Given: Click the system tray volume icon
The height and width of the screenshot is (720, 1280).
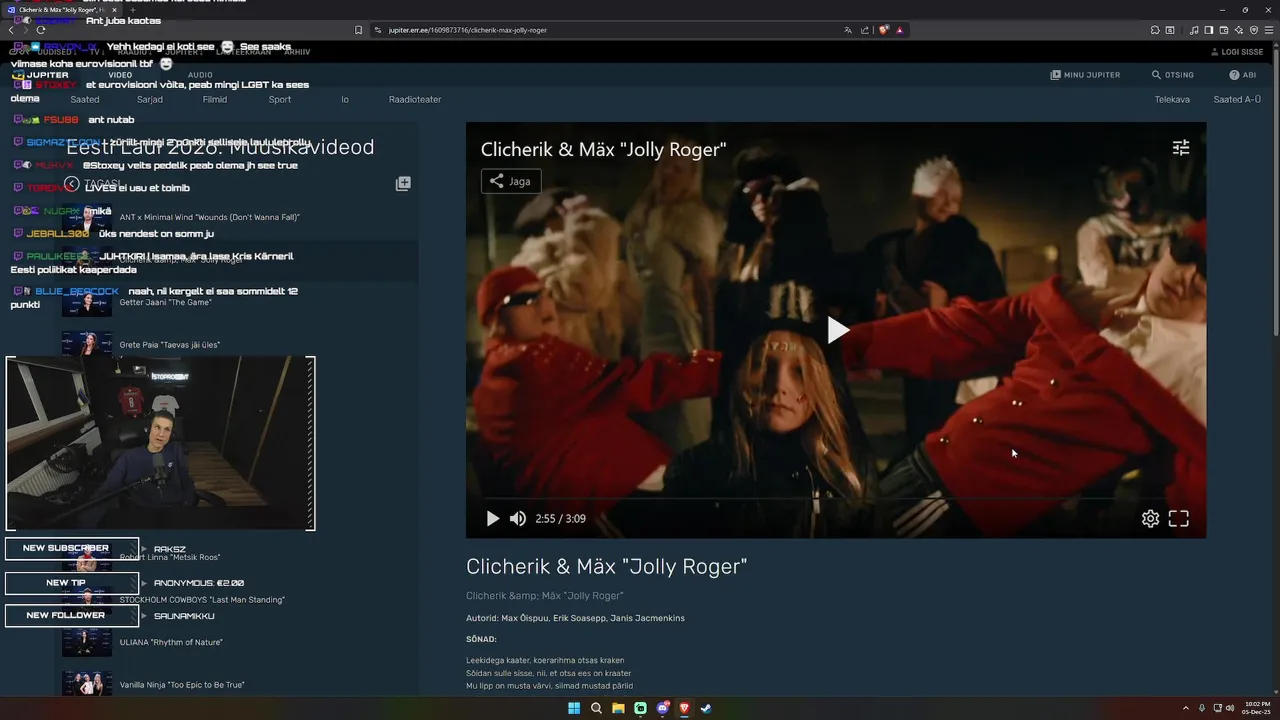Looking at the screenshot, I should [1229, 708].
